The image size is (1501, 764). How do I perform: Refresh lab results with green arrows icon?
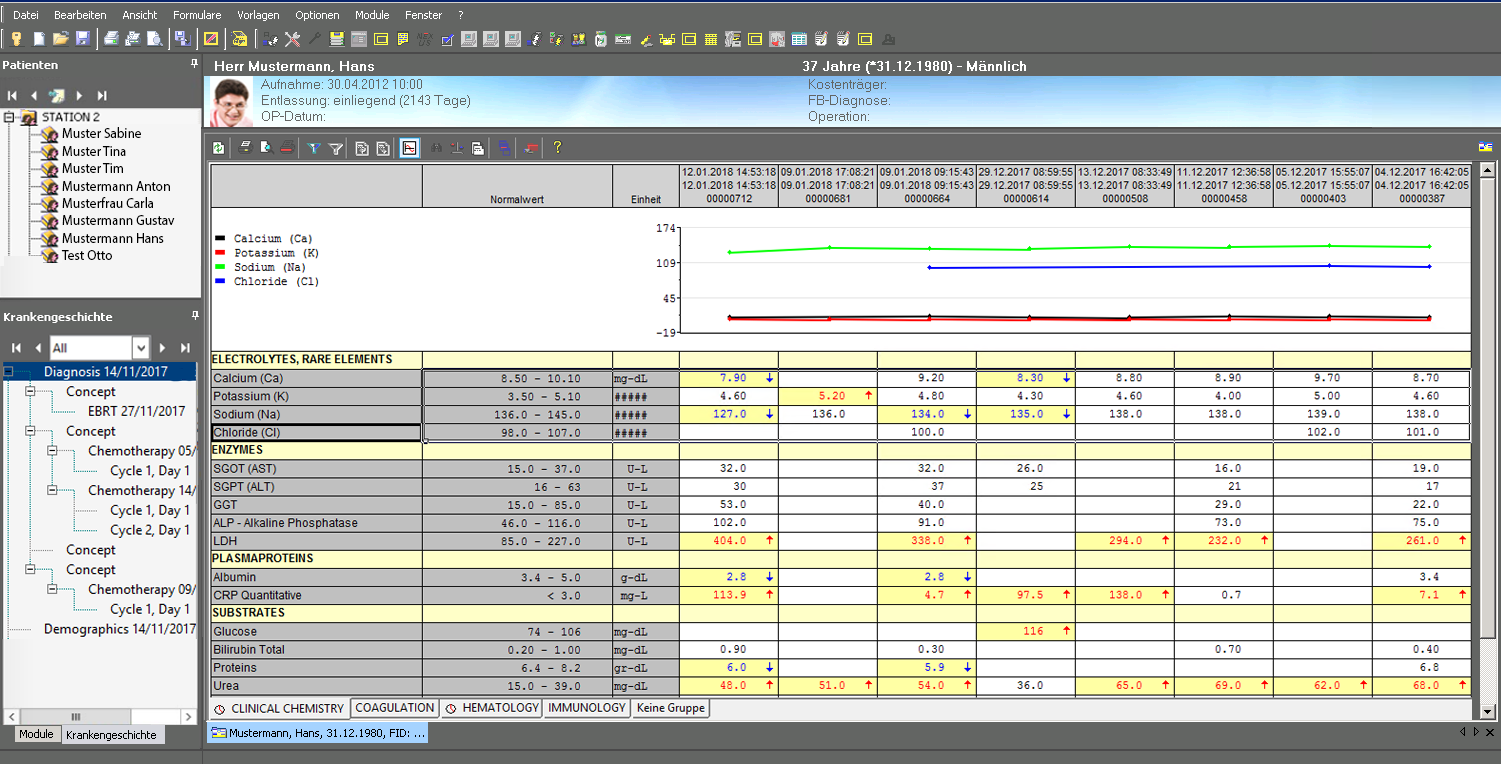[218, 148]
